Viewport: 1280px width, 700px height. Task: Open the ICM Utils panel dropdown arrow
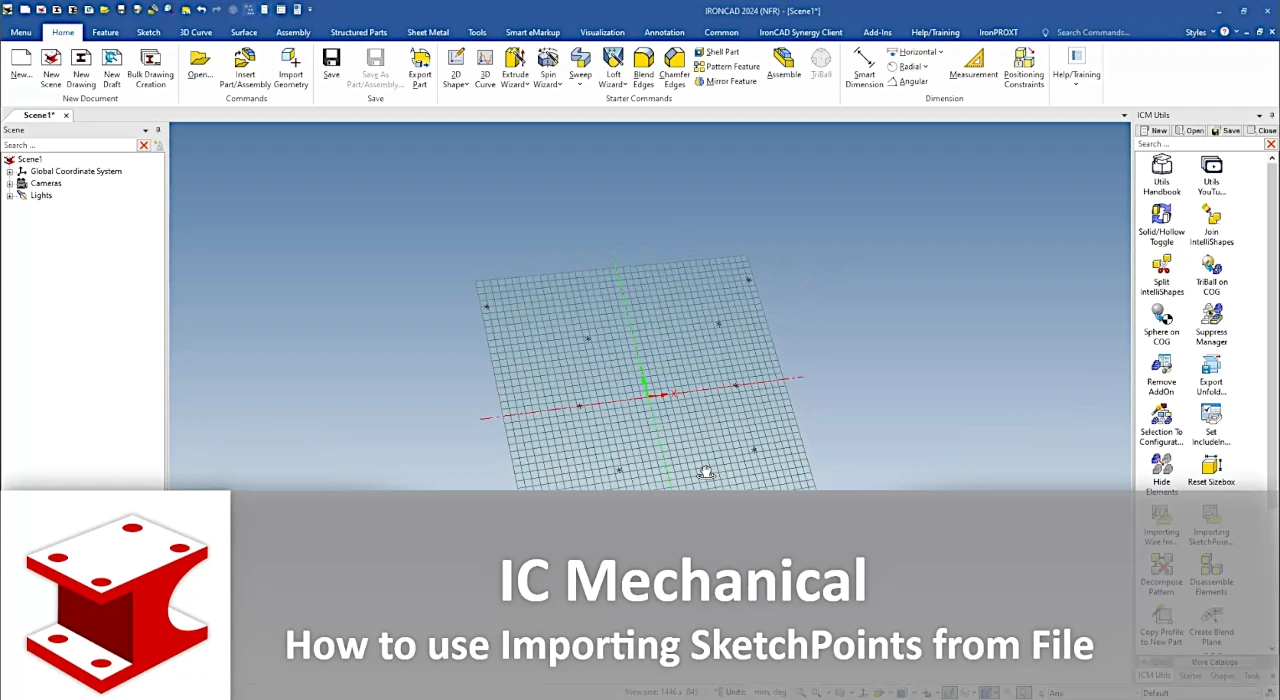point(1259,116)
